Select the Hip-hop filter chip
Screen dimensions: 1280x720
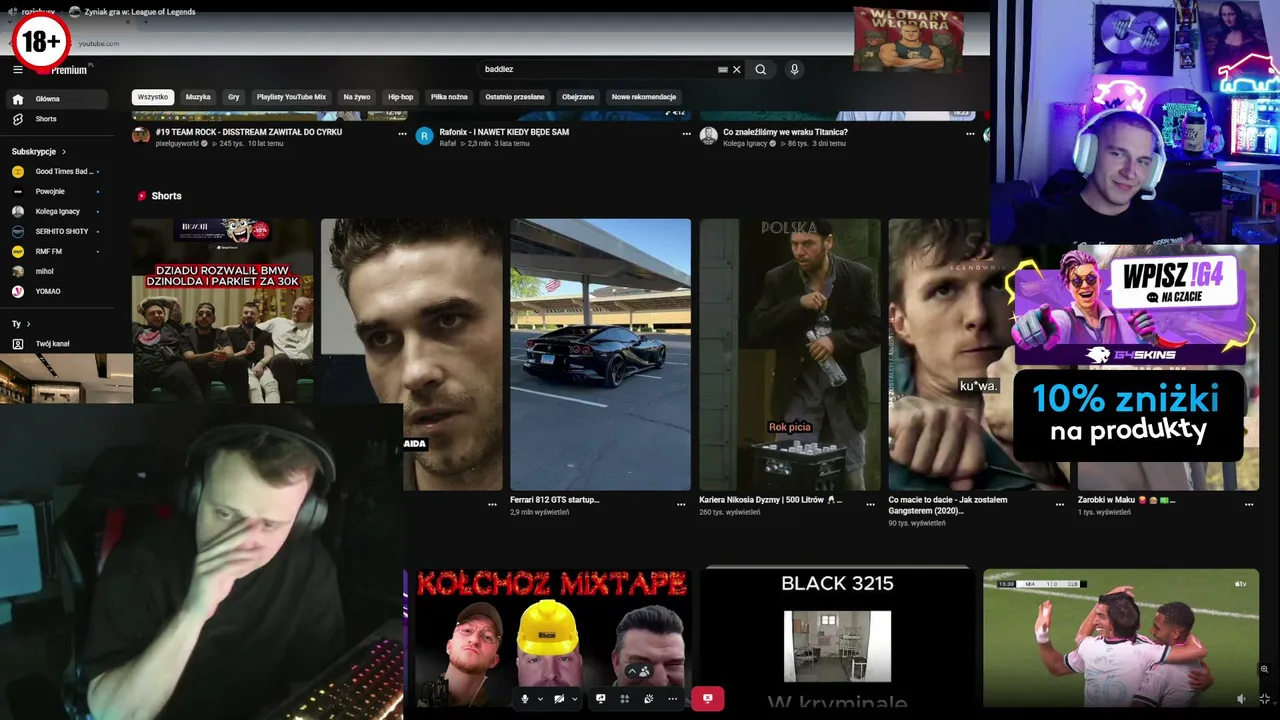401,97
